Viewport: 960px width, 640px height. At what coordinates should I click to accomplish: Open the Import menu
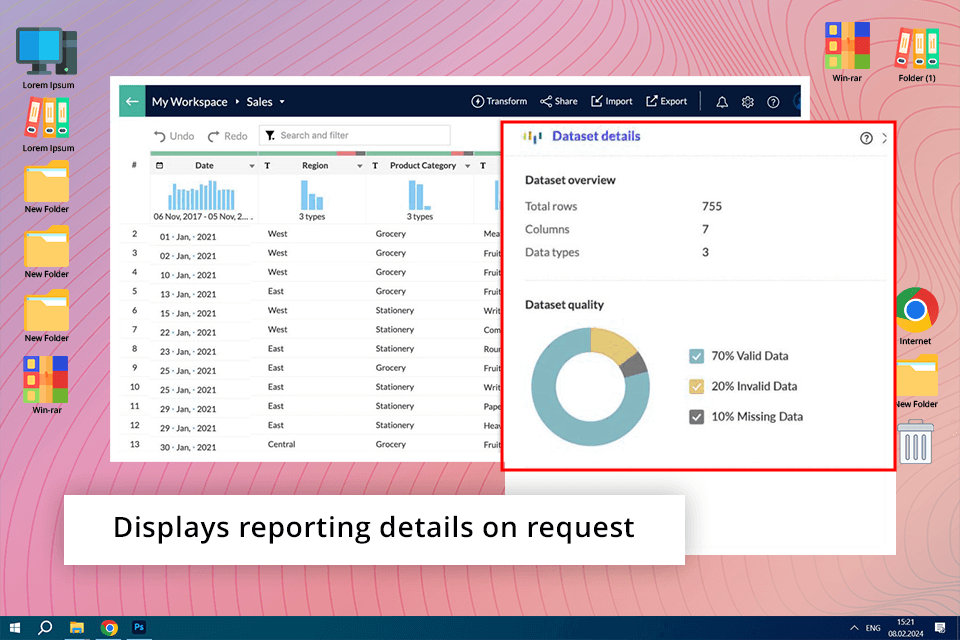click(x=611, y=101)
